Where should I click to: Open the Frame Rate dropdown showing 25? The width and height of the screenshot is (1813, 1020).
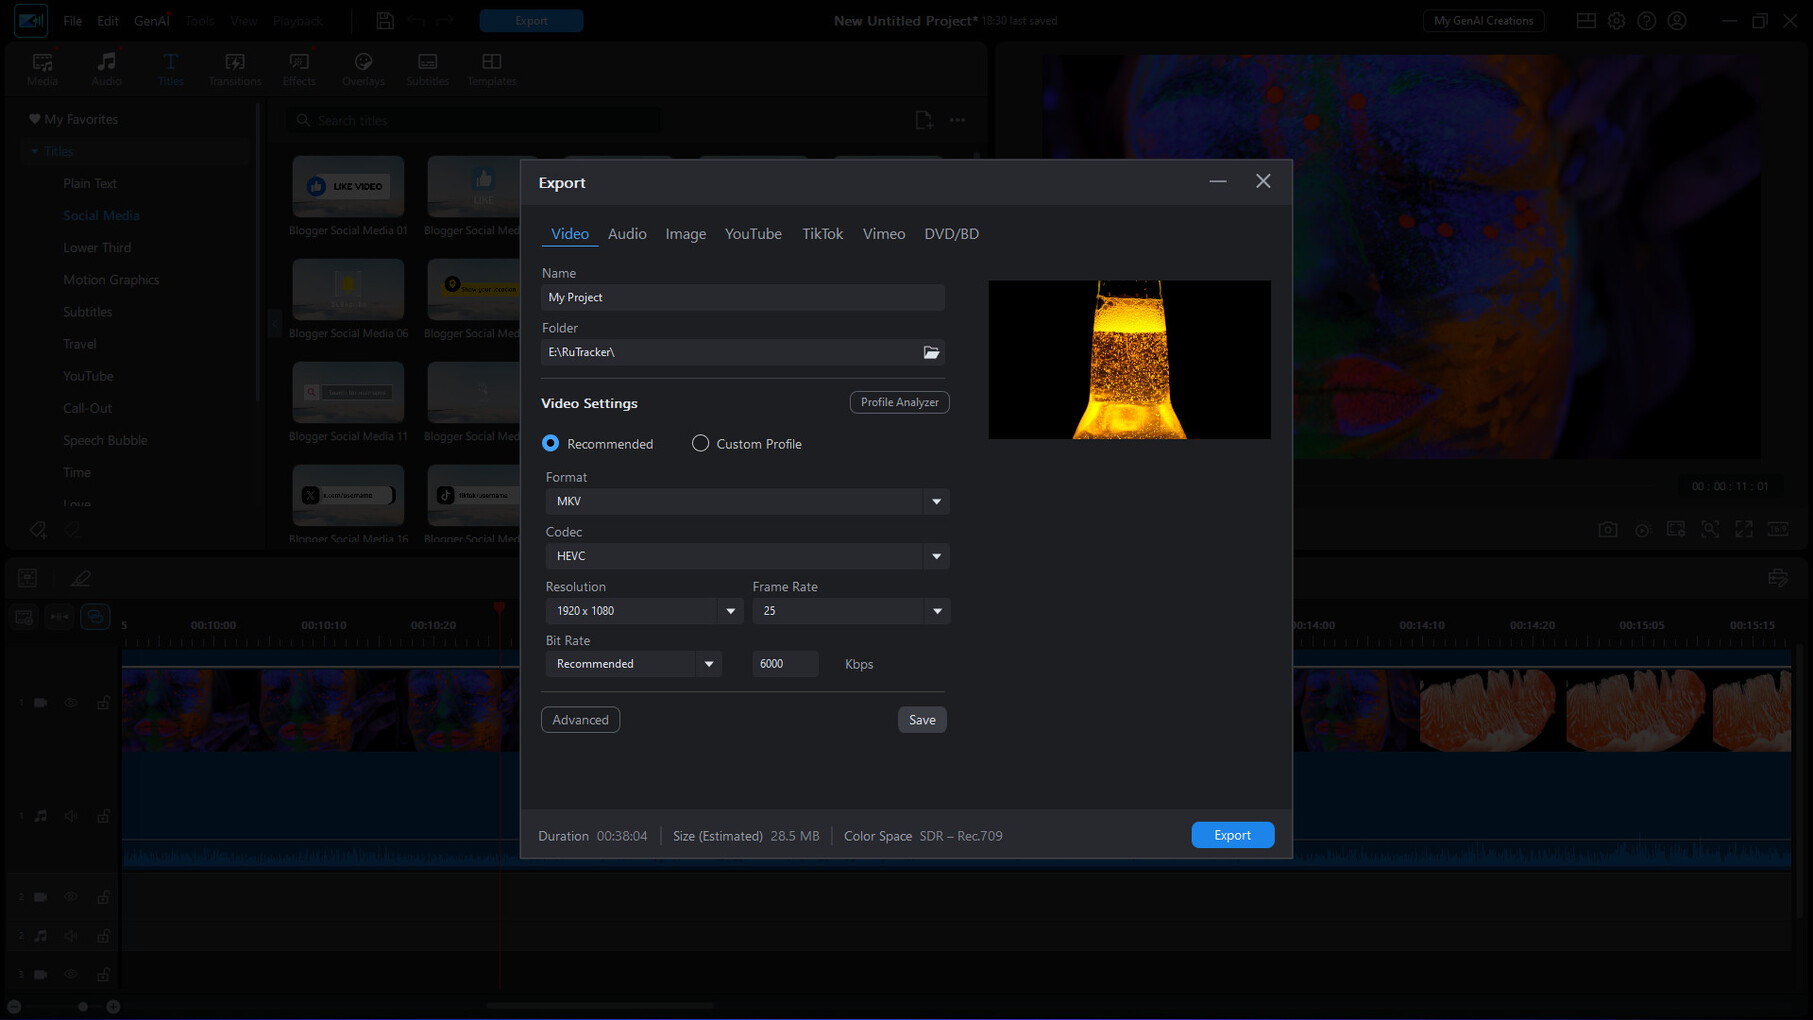tap(851, 611)
